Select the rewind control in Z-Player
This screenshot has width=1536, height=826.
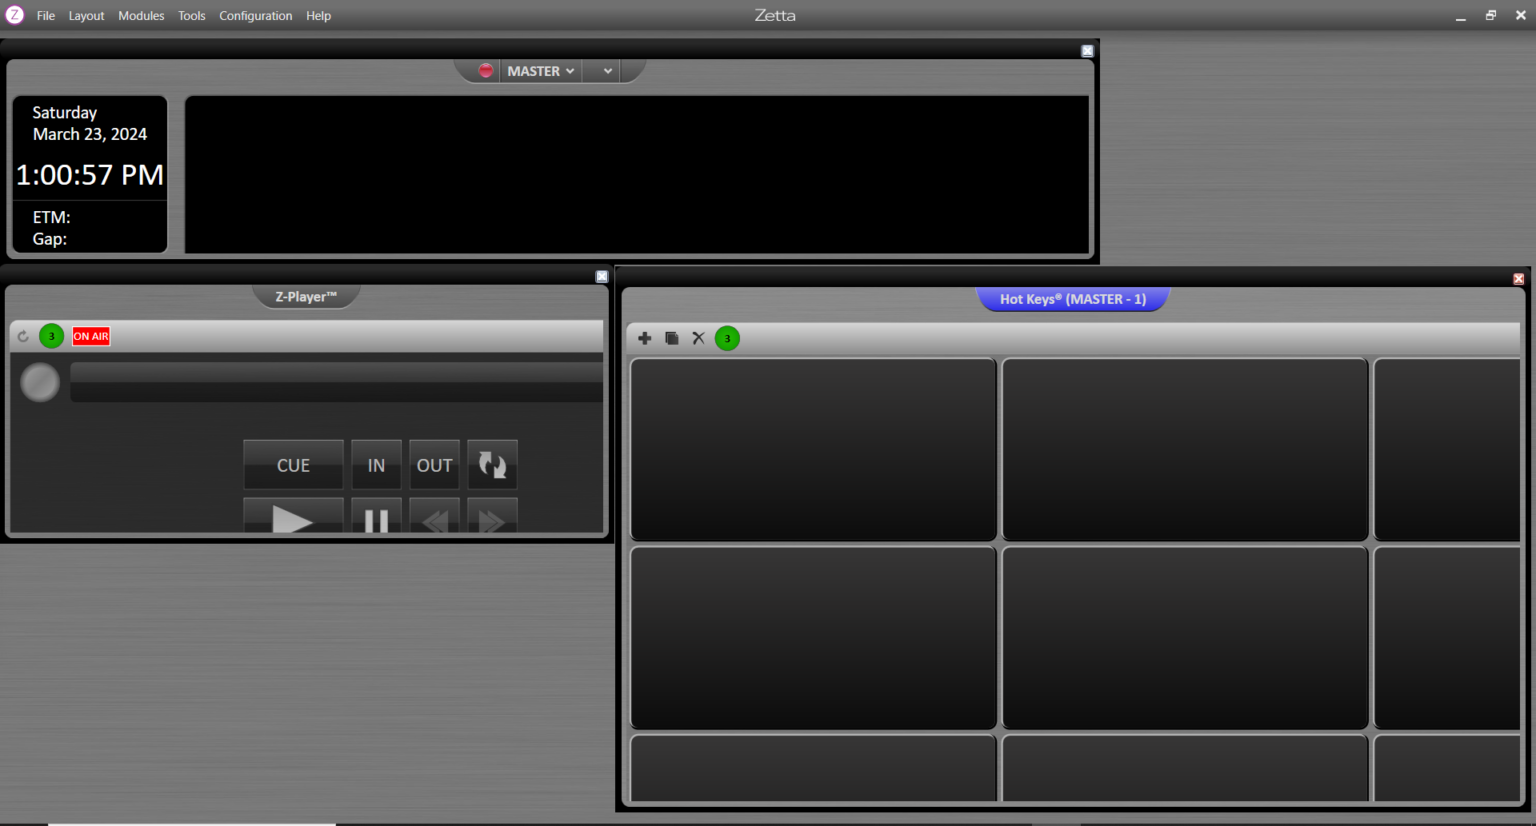coord(434,519)
